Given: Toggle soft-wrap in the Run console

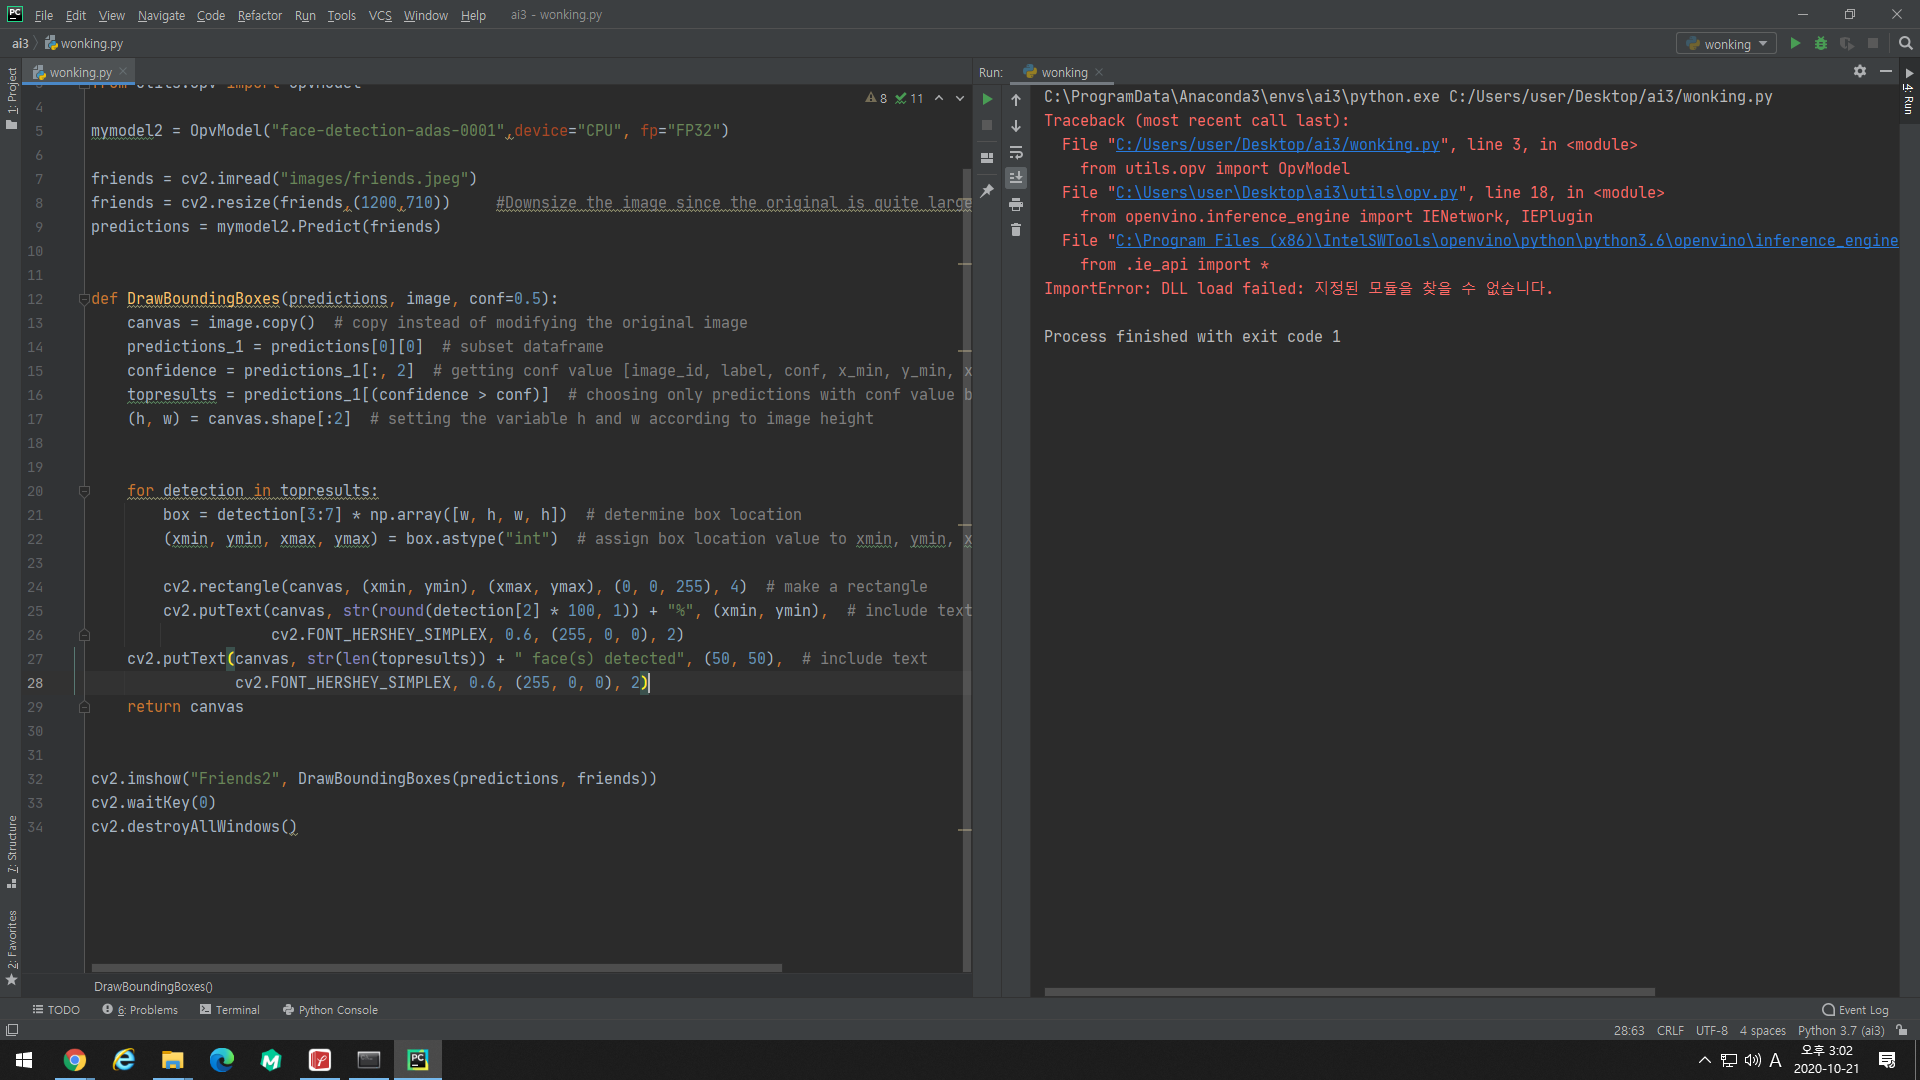Looking at the screenshot, I should (1016, 152).
